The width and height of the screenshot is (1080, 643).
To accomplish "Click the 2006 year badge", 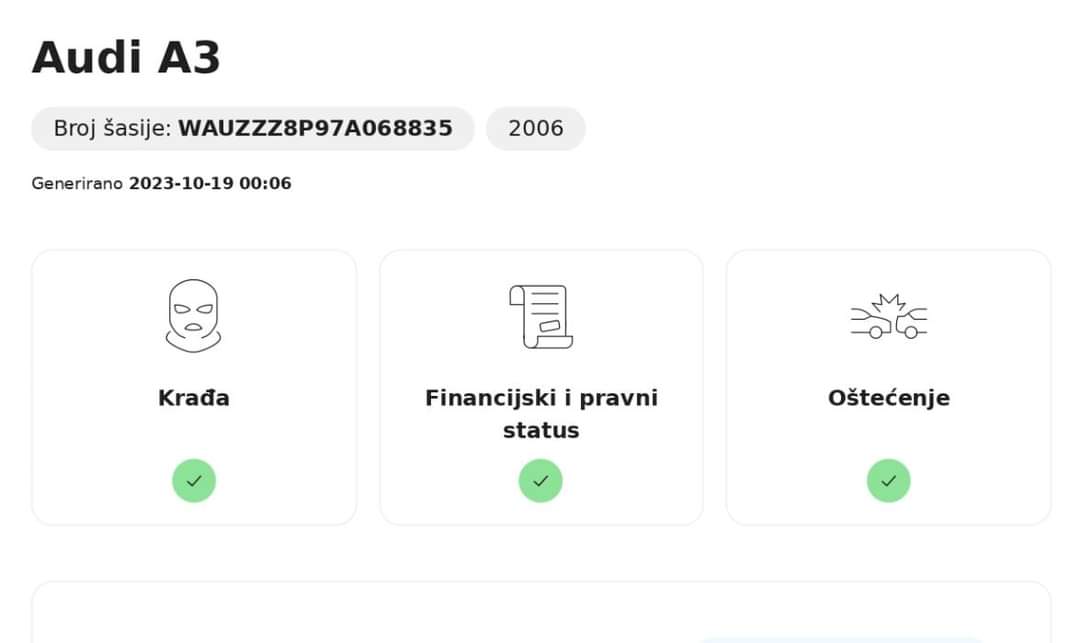I will click(x=536, y=129).
